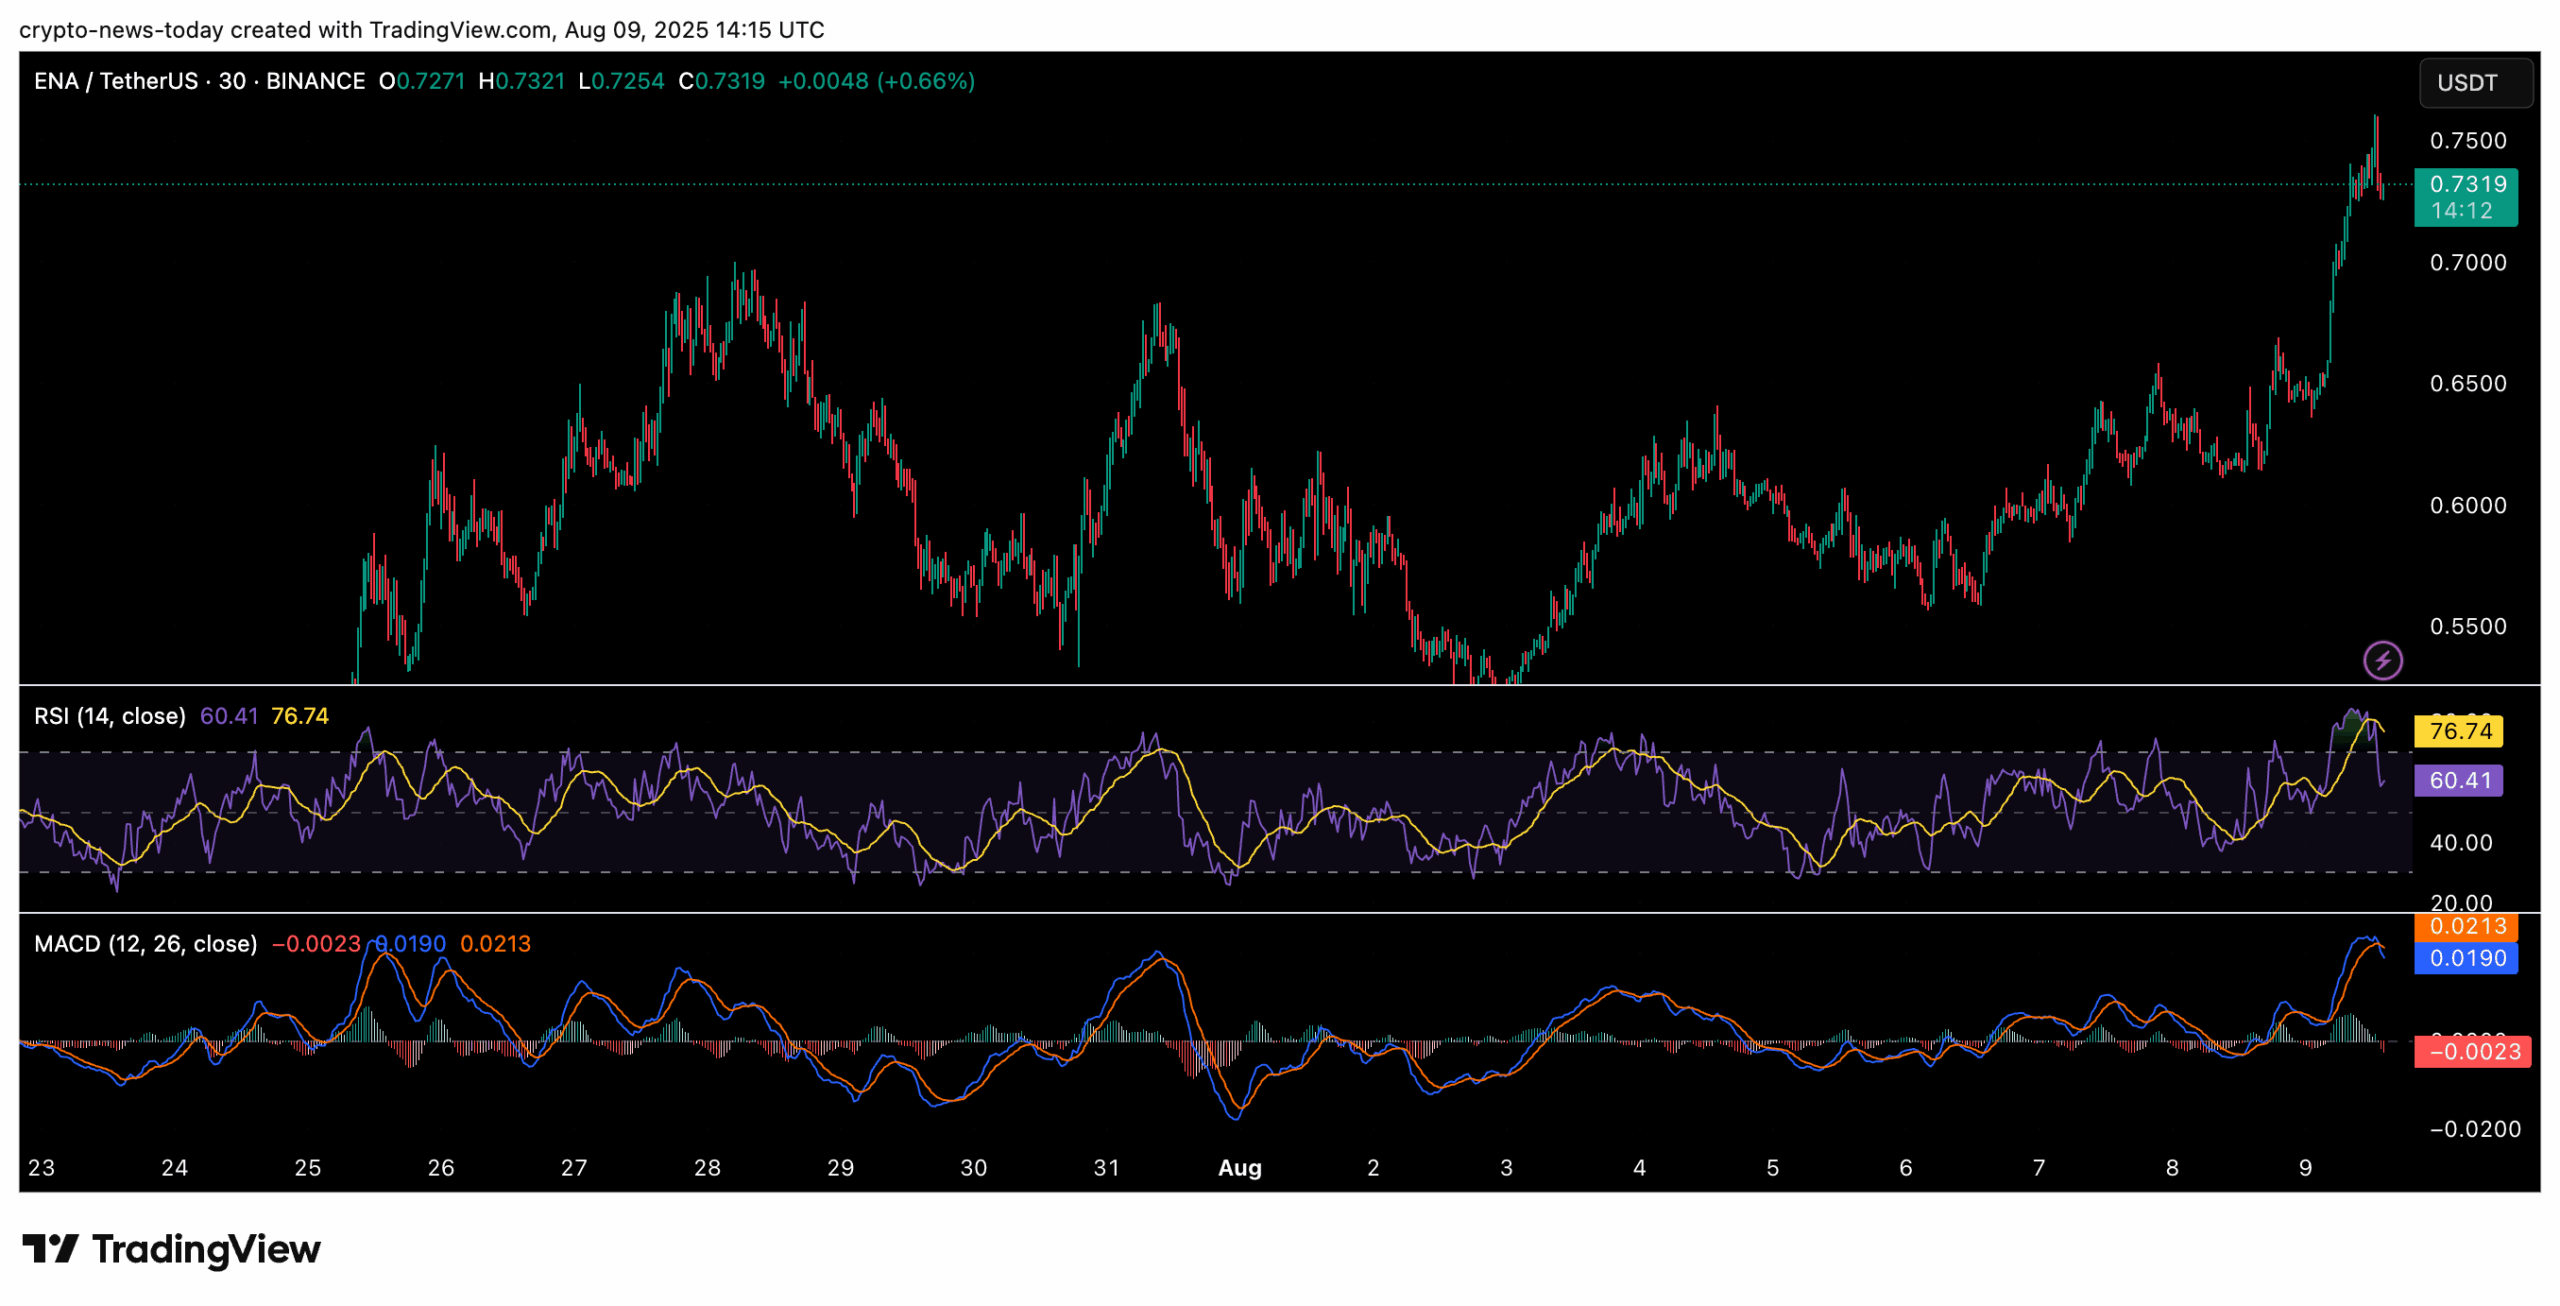Select the MACD (12, 26, close) legend
This screenshot has height=1306, width=2560.
point(145,944)
